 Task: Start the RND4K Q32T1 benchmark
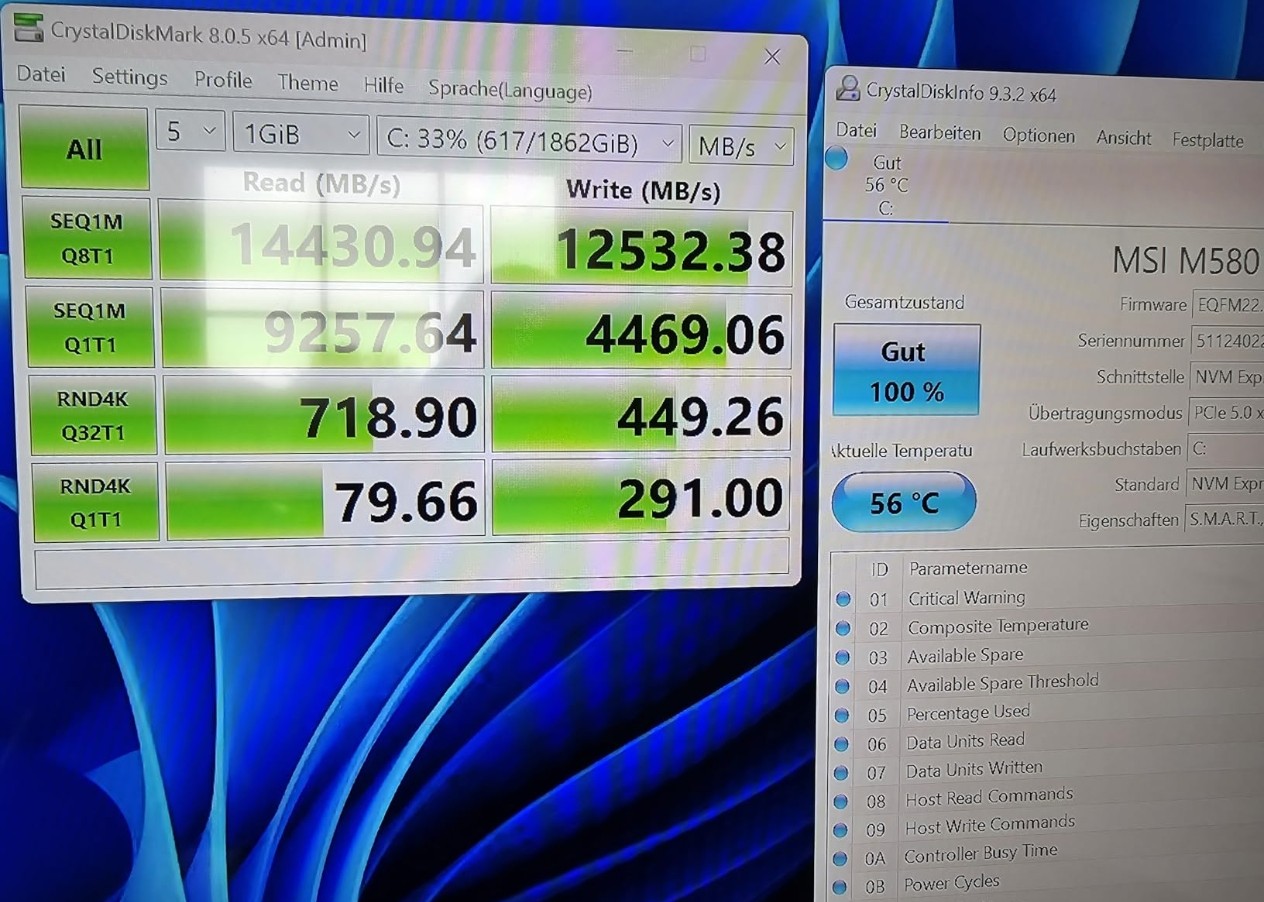pyautogui.click(x=92, y=414)
